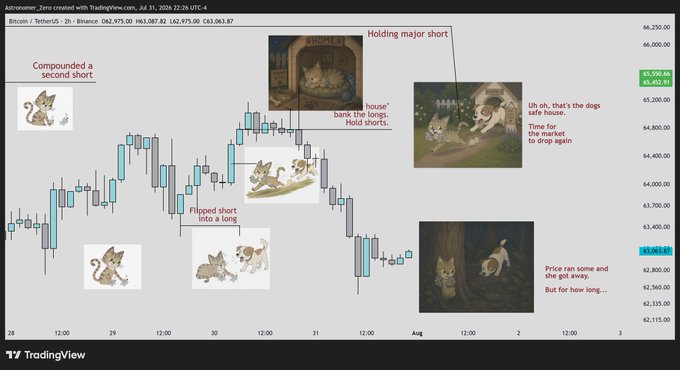Select the dog barking at cat image

[x=231, y=259]
